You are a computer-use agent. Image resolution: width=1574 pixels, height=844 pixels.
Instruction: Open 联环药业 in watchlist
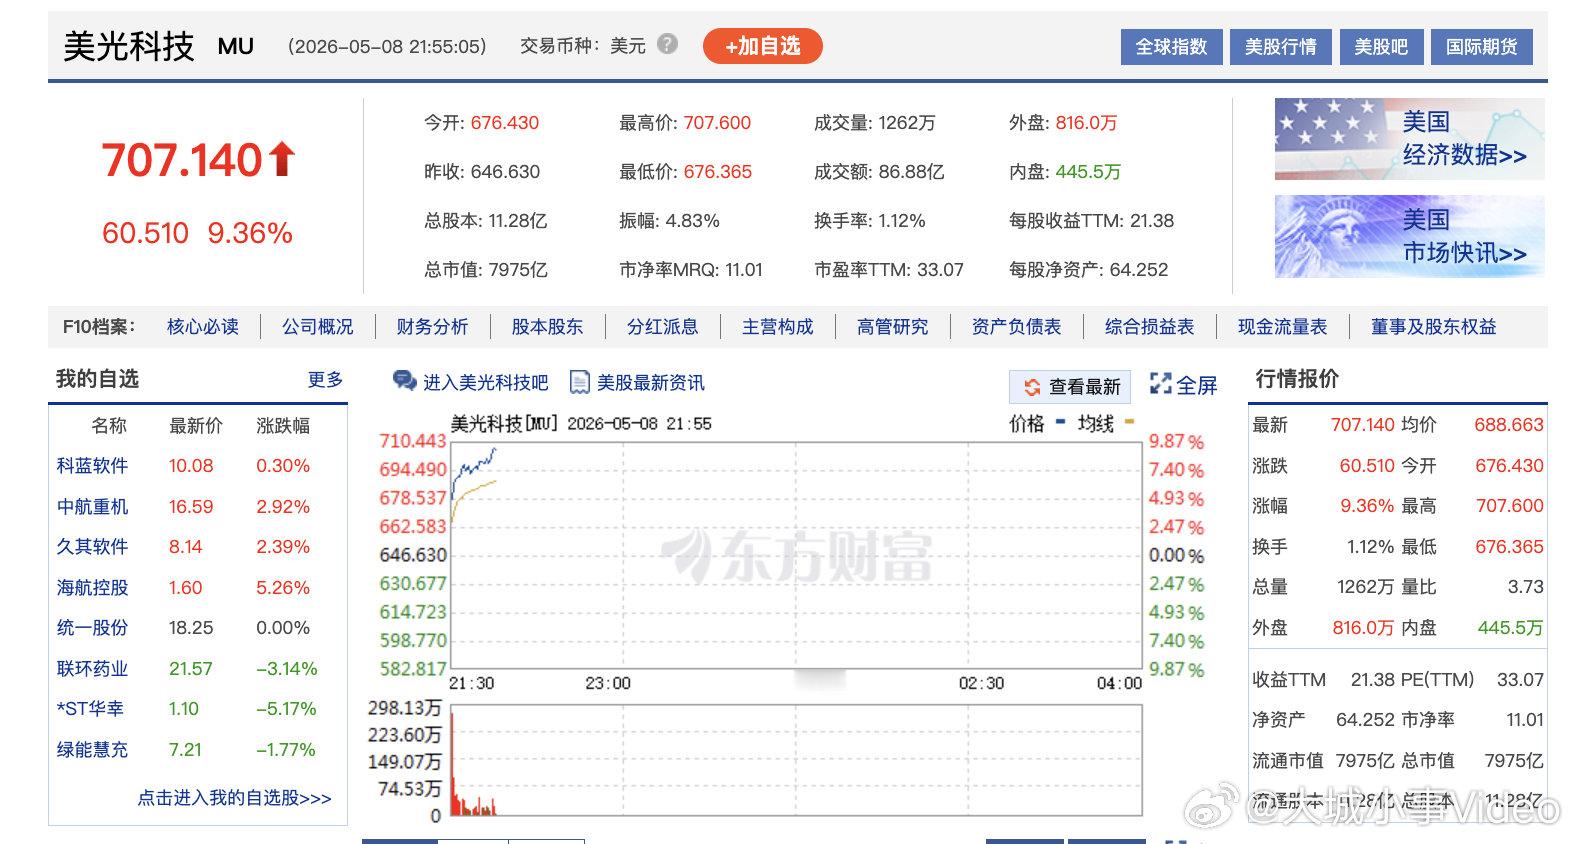[92, 669]
